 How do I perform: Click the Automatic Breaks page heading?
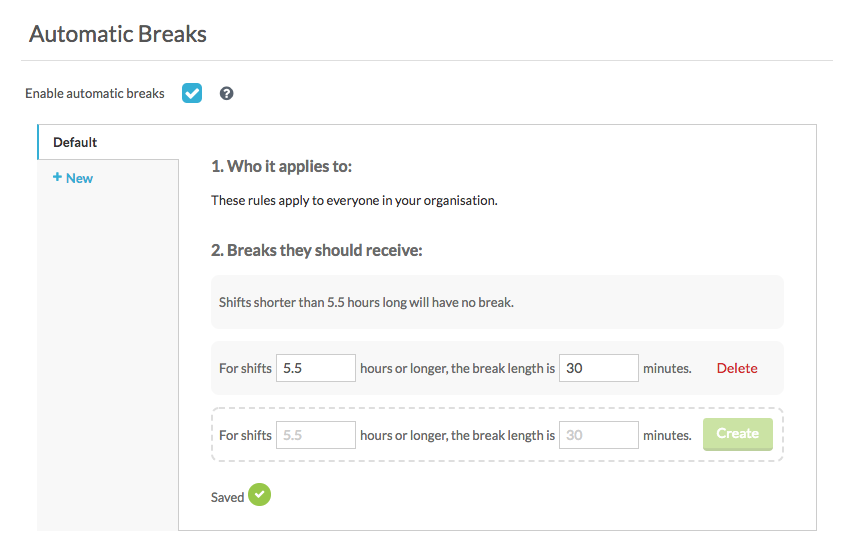click(118, 34)
